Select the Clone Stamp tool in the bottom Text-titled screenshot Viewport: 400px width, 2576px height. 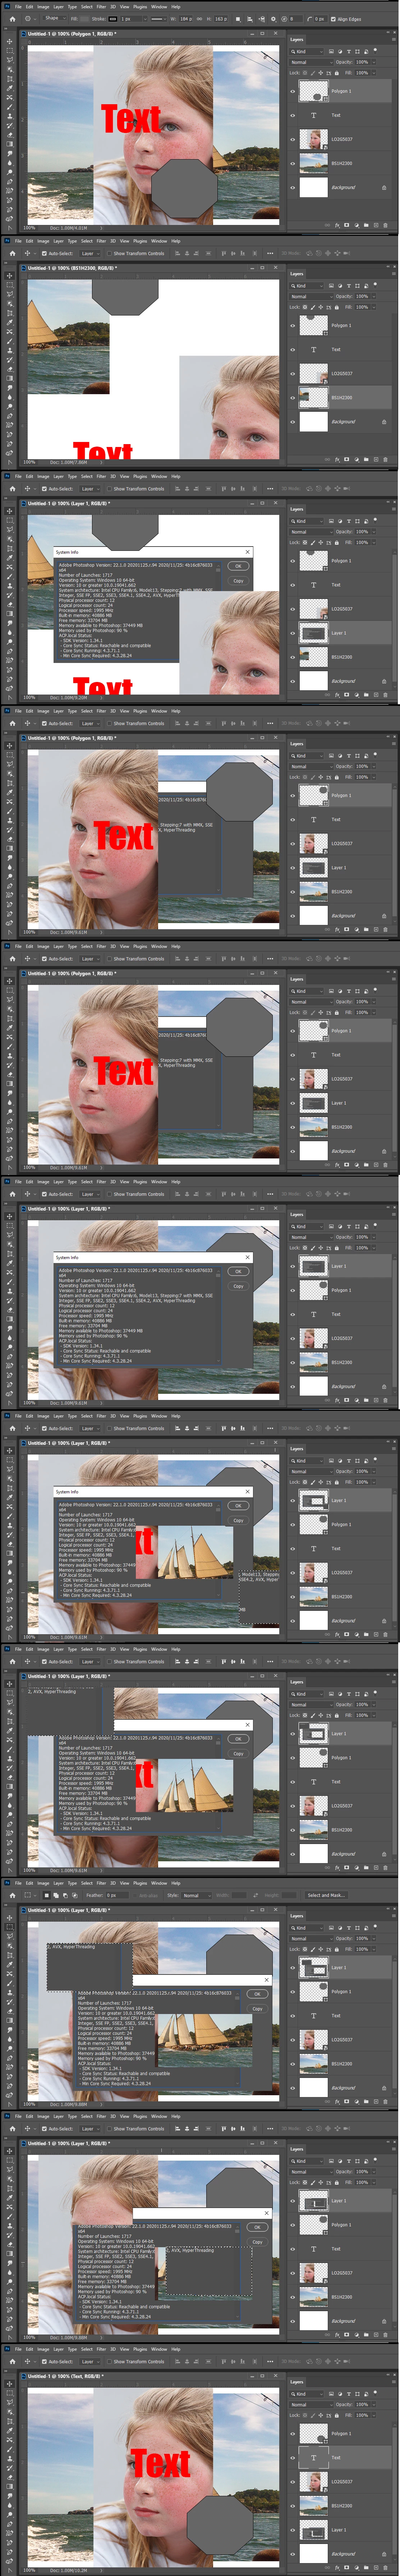(x=10, y=2459)
